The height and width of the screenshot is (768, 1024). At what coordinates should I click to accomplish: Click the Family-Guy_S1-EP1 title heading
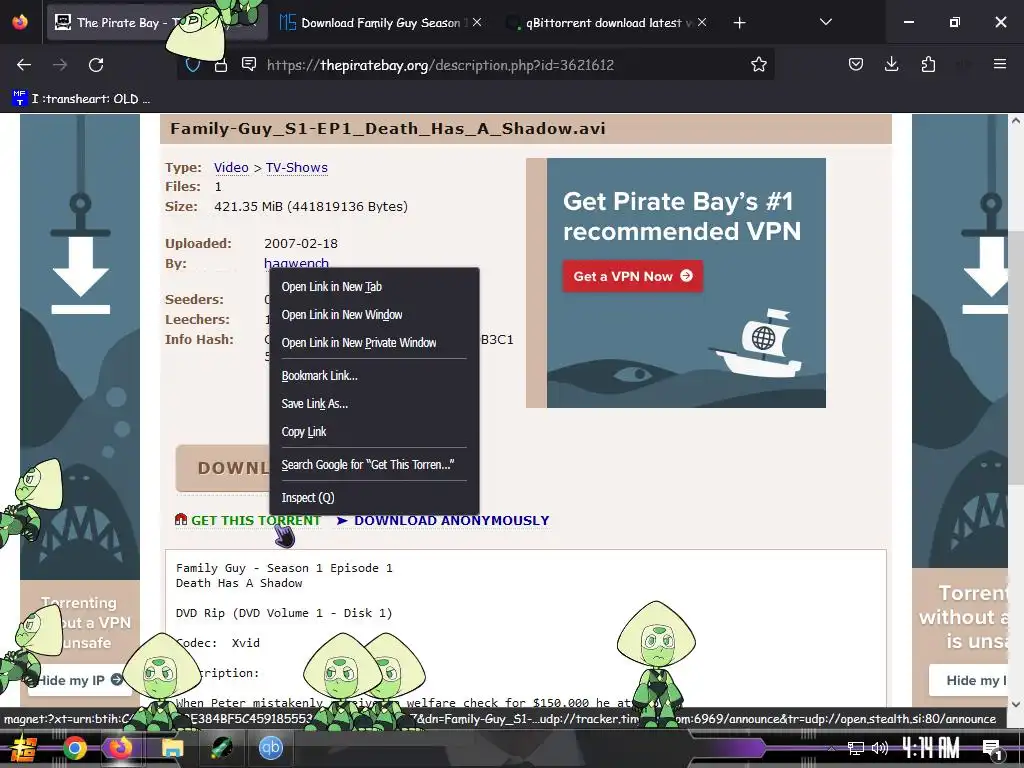click(x=388, y=129)
